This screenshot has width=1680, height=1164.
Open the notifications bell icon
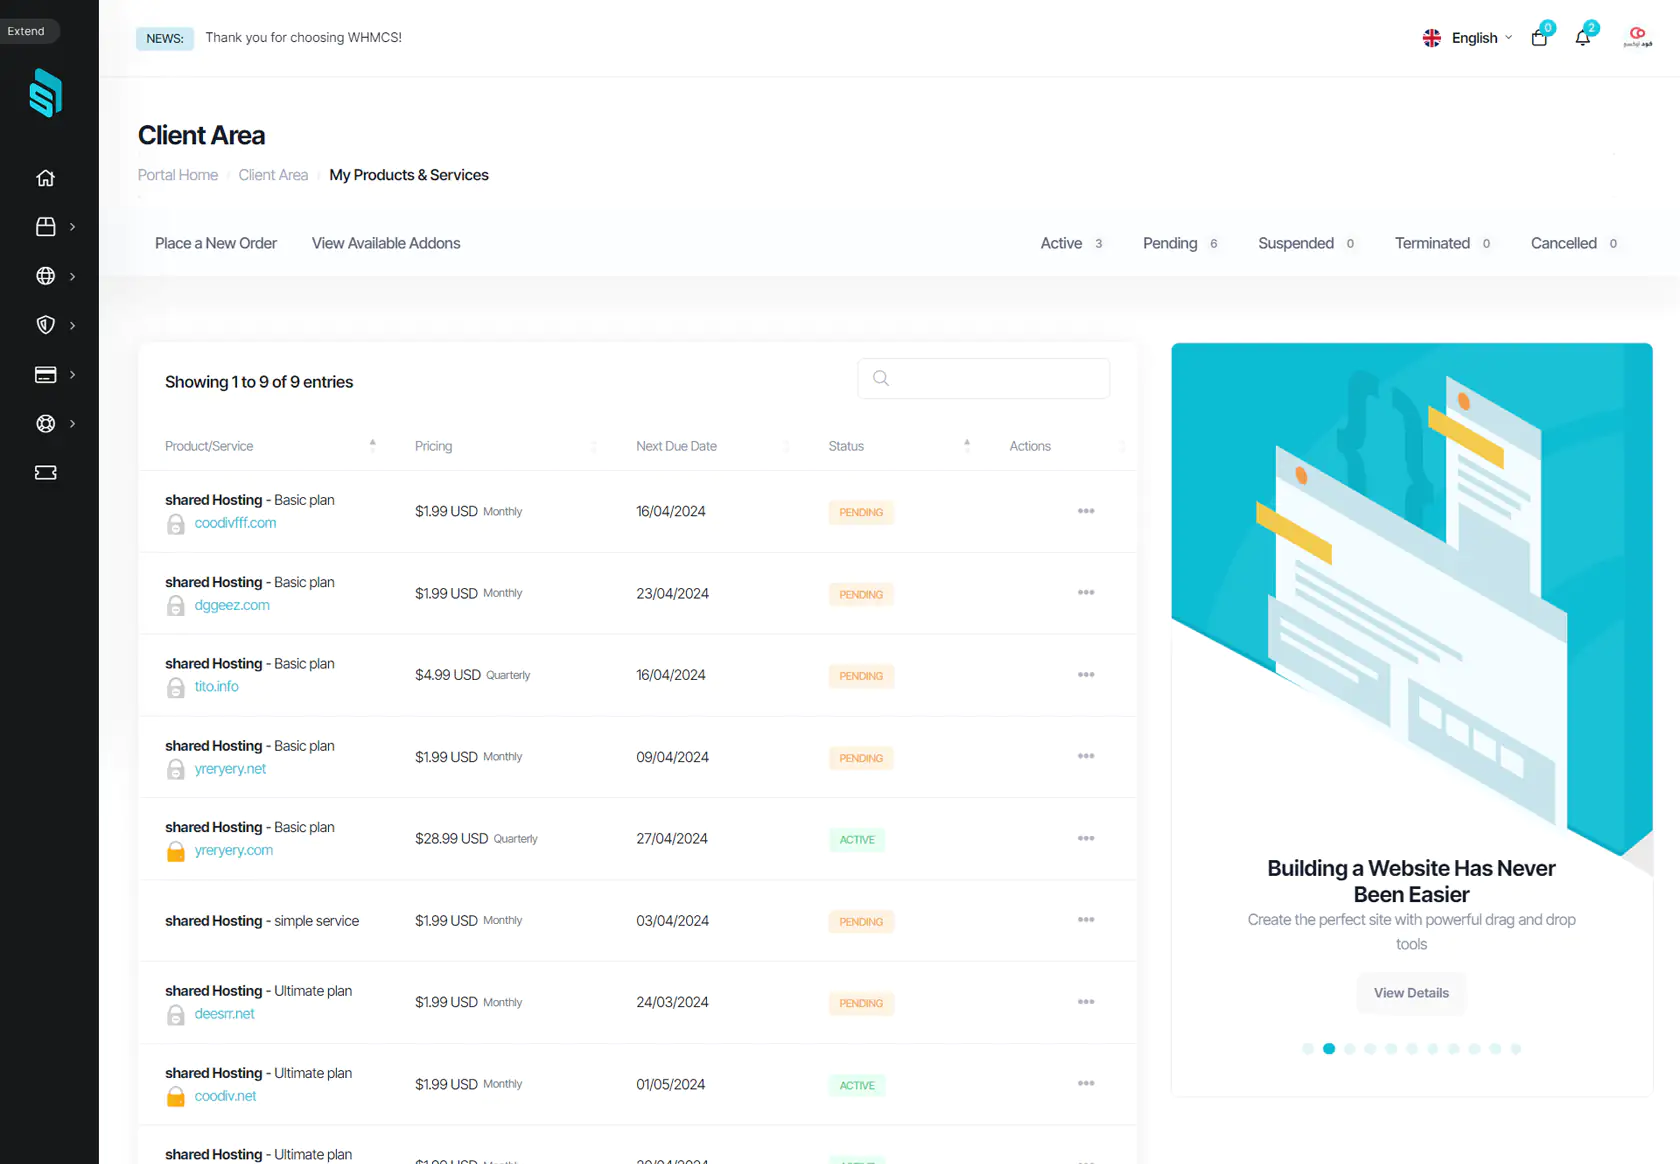pyautogui.click(x=1582, y=38)
